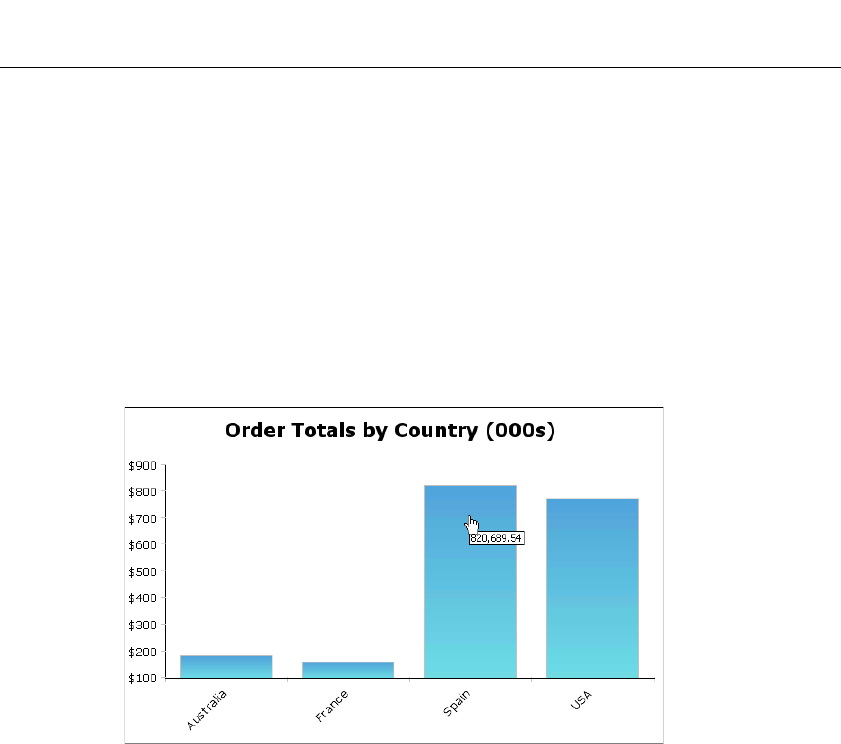Image resolution: width=841 pixels, height=744 pixels.
Task: Click the $100 axis value
Action: (x=142, y=678)
